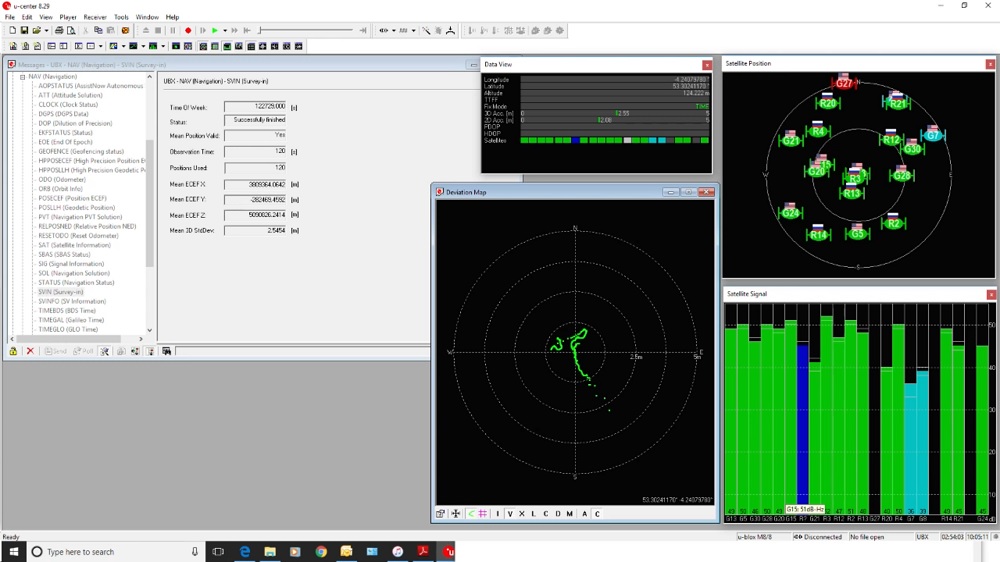Select PVT (Navigation PVT Solution) message

(x=80, y=217)
